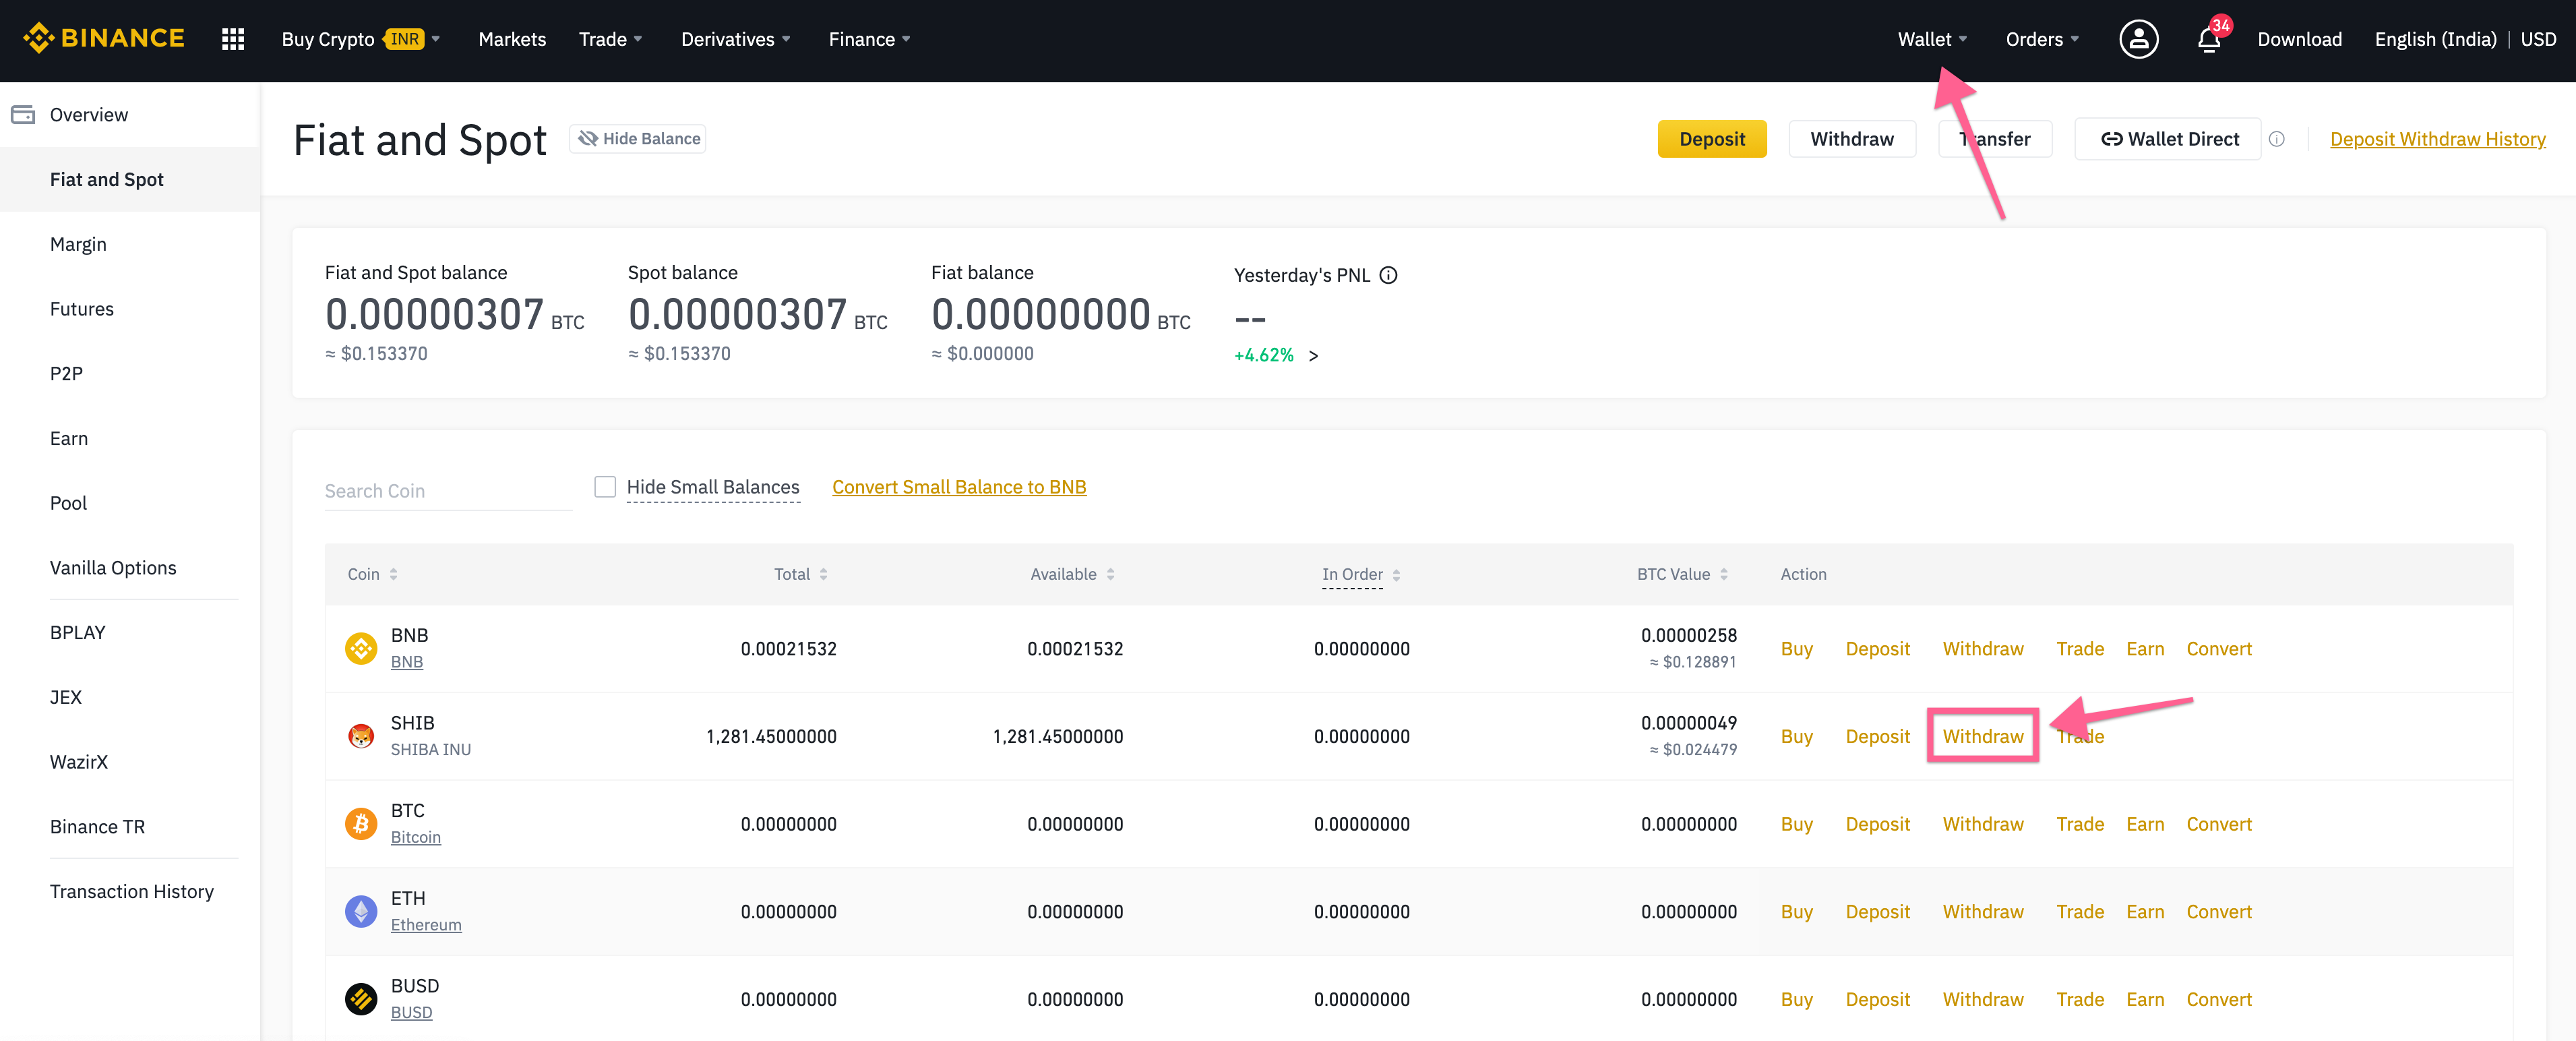Click the yellow Deposit button
Image resolution: width=2576 pixels, height=1041 pixels.
point(1712,139)
